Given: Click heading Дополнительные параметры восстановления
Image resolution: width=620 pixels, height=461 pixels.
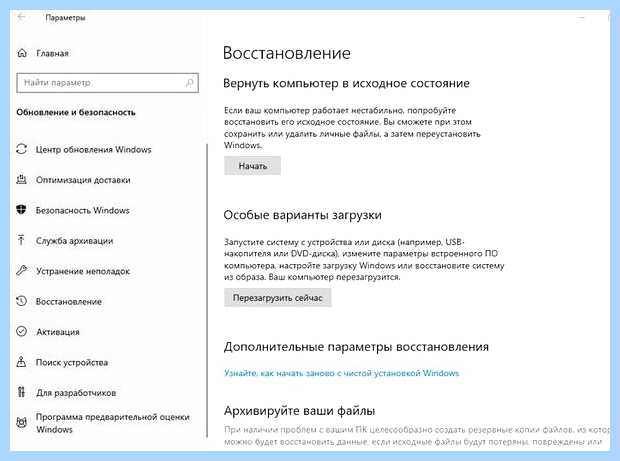Looking at the screenshot, I should click(x=356, y=347).
